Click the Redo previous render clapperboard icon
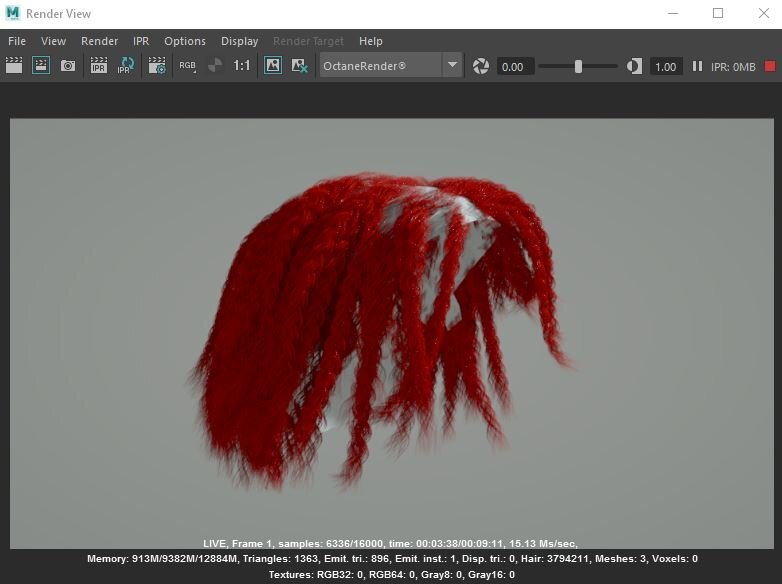Screen dimensions: 782x584 pos(14,66)
